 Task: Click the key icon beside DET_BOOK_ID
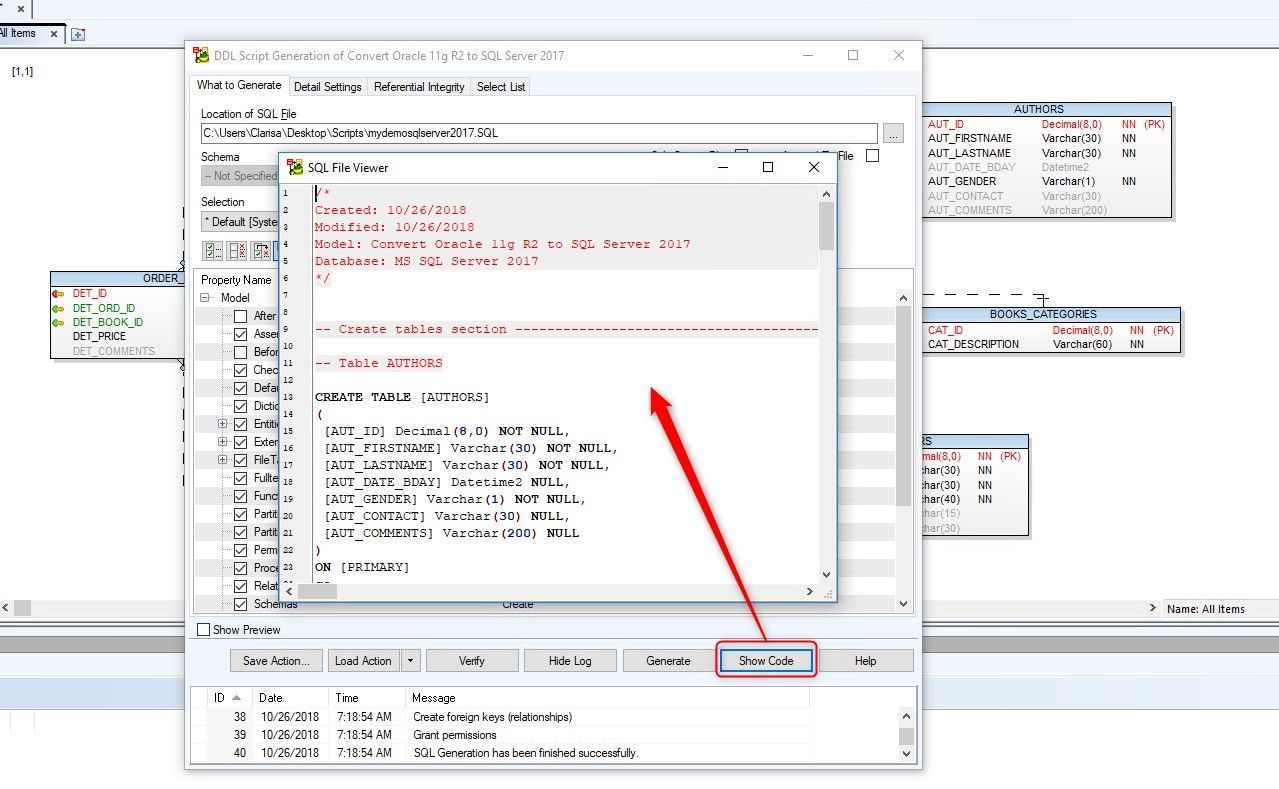click(58, 322)
